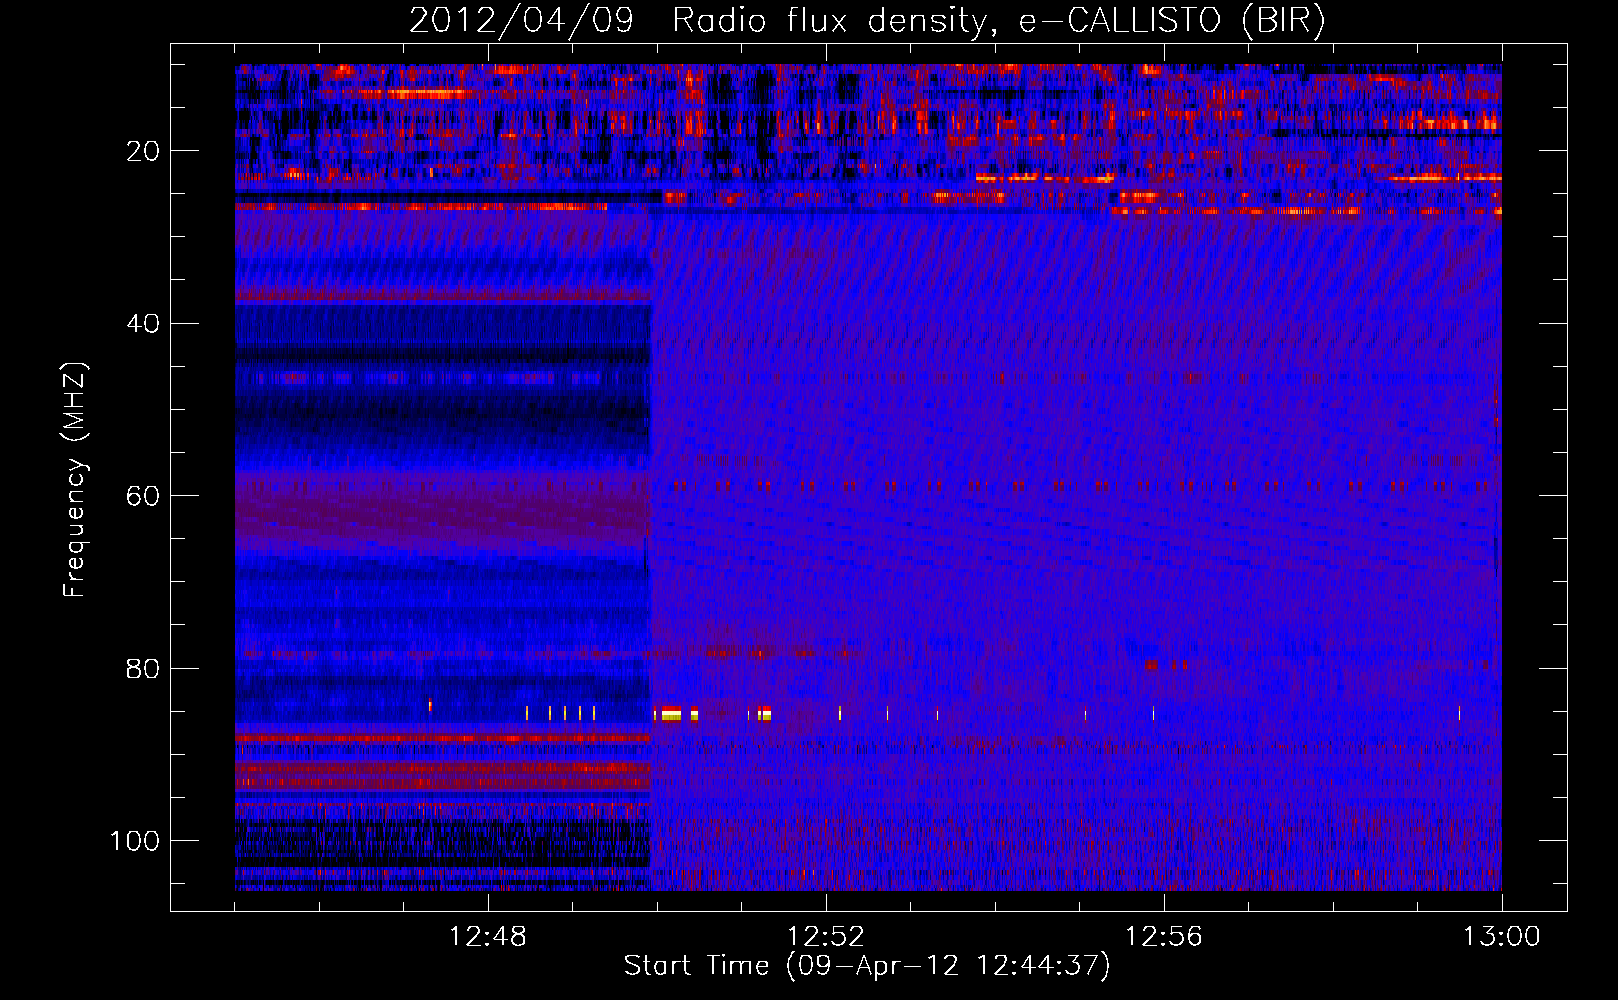
Task: Click the '100' frequency tick label
Action: click(135, 841)
